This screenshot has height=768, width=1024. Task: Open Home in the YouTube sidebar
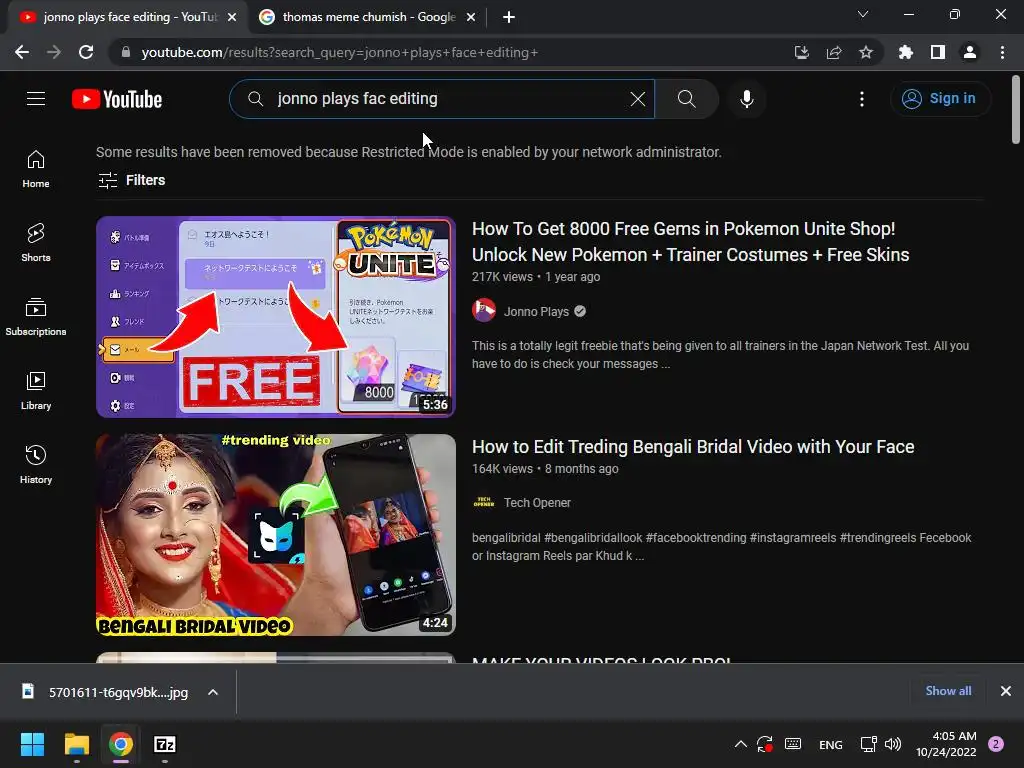click(x=36, y=168)
